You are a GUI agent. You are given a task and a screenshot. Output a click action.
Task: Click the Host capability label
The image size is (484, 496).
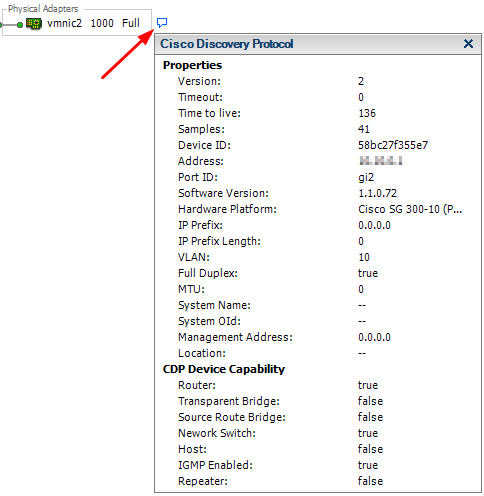point(192,449)
